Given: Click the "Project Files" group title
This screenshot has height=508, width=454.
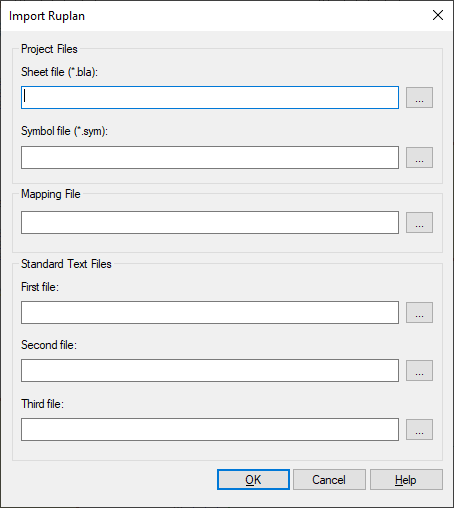Looking at the screenshot, I should coord(49,49).
